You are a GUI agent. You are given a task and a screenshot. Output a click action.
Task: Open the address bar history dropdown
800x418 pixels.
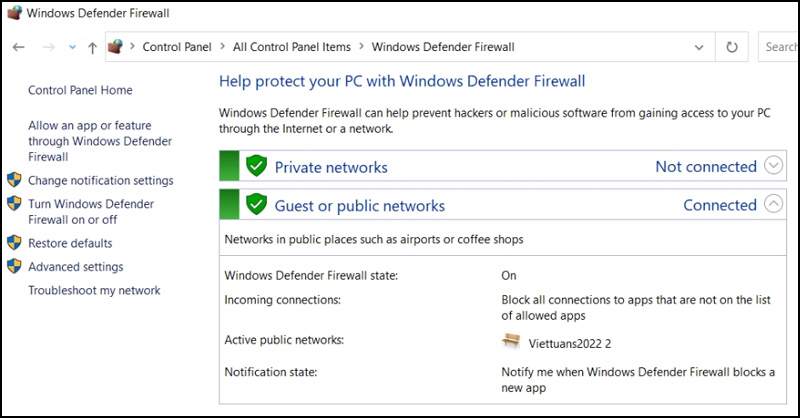699,47
